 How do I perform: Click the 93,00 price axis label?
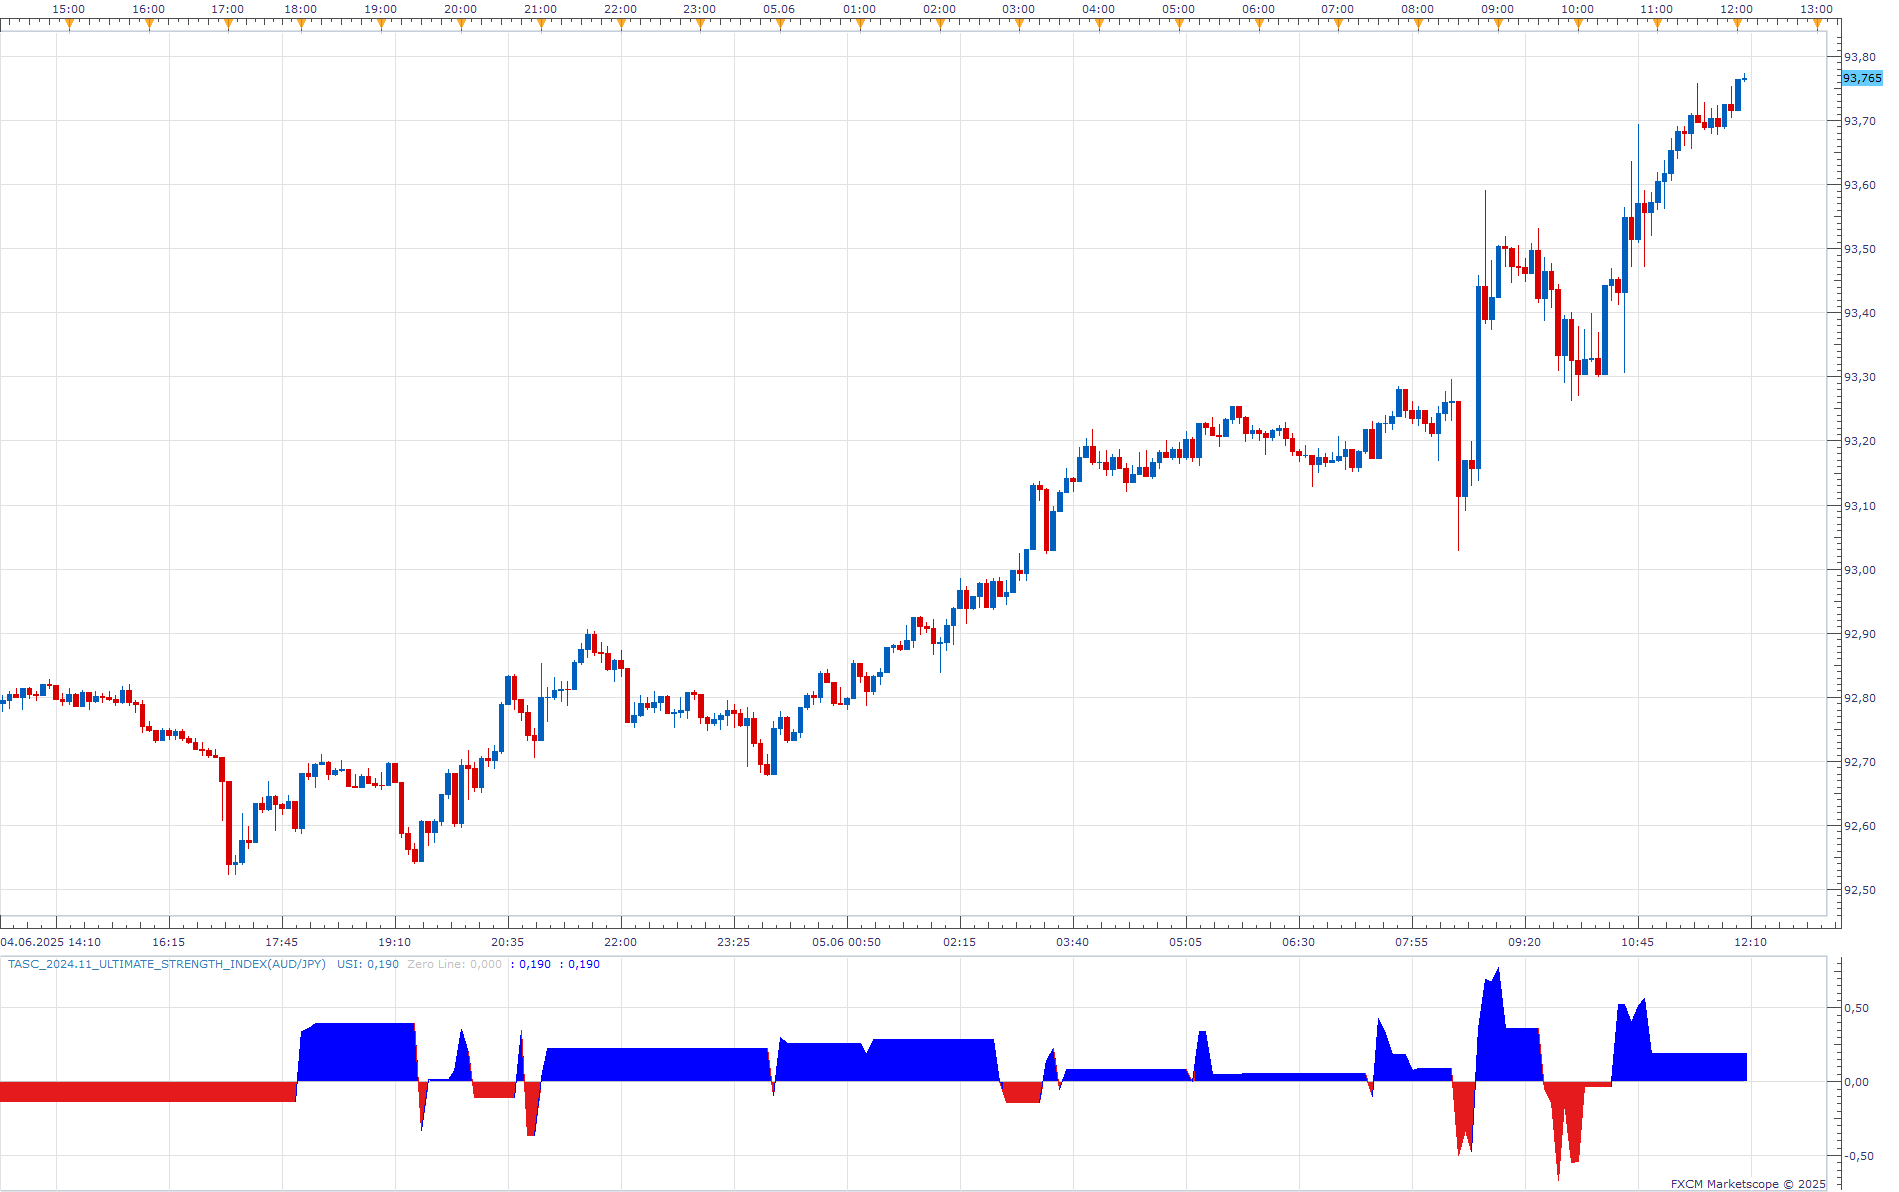click(1860, 570)
